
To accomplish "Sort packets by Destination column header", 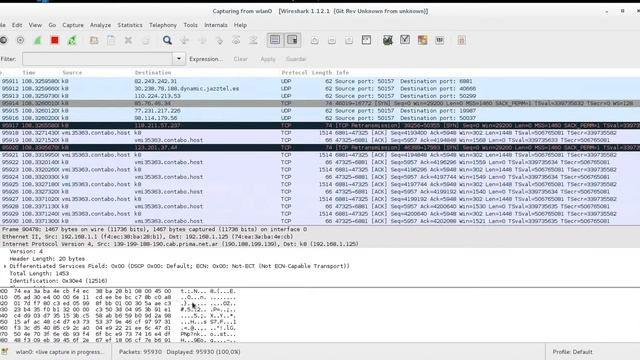I will pos(153,72).
